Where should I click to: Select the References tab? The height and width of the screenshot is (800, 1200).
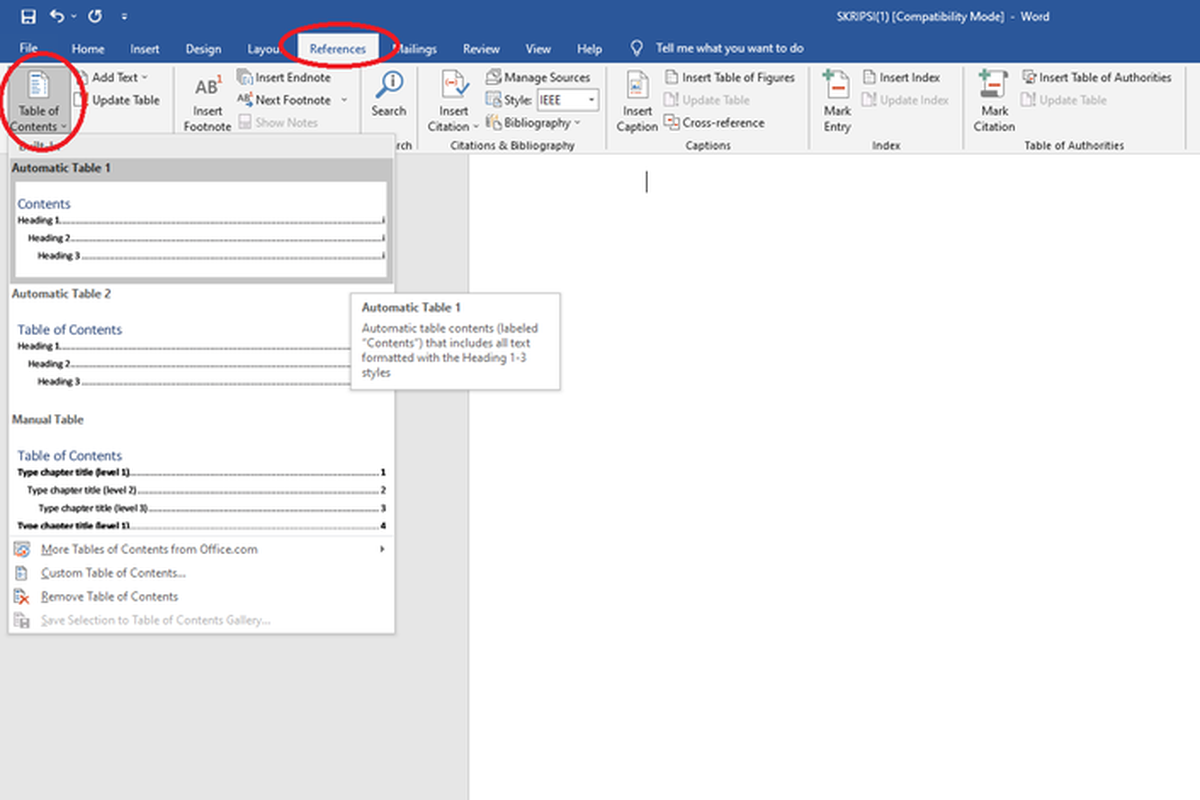point(338,49)
